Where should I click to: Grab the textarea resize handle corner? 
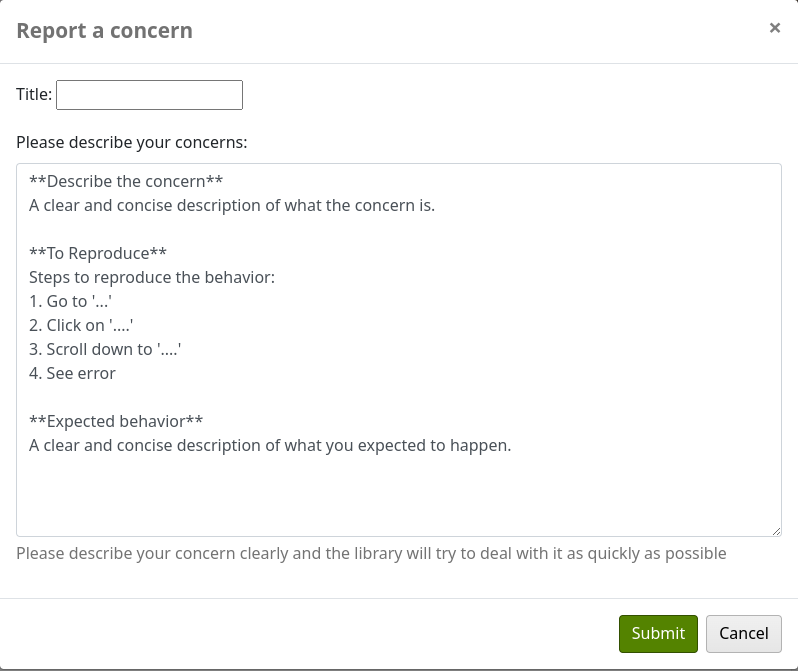coord(775,530)
